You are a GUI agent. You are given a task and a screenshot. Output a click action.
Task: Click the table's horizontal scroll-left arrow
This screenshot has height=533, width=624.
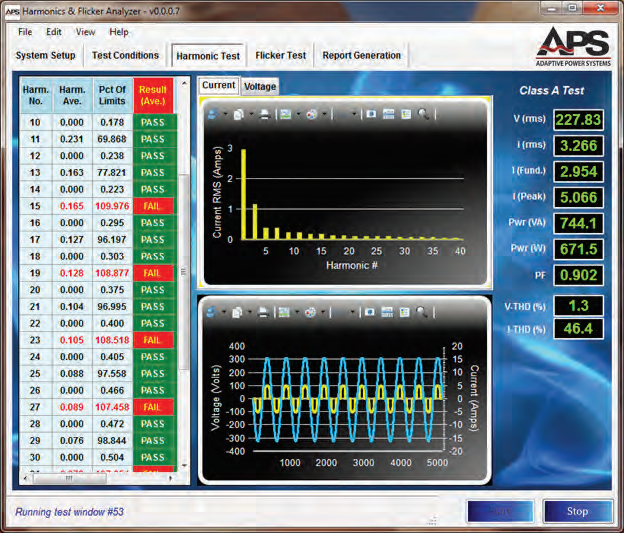pyautogui.click(x=26, y=478)
